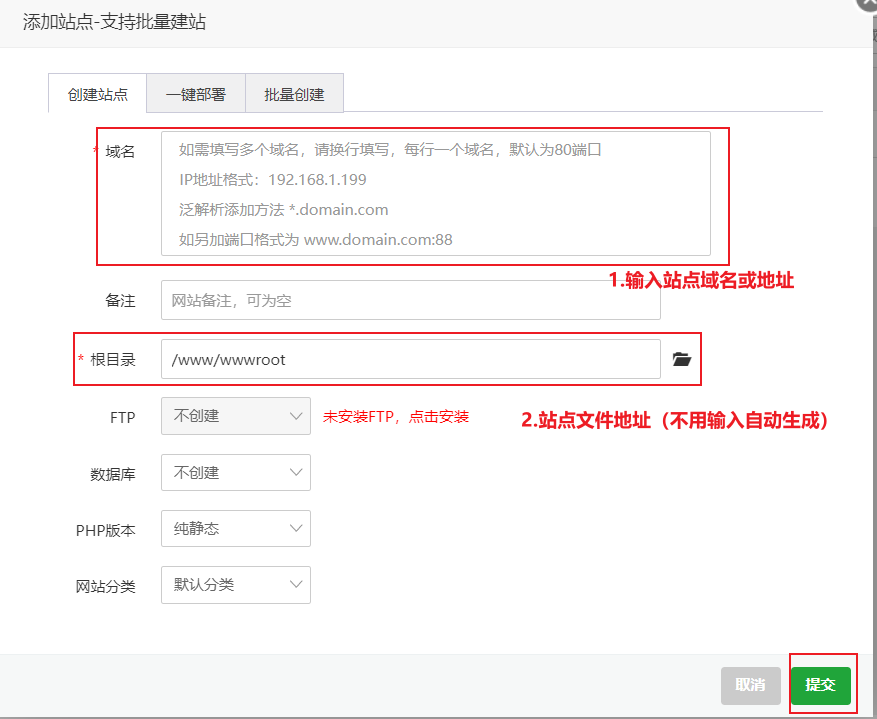
Task: Open the 网站分类 默认分类 dropdown
Action: pos(235,585)
